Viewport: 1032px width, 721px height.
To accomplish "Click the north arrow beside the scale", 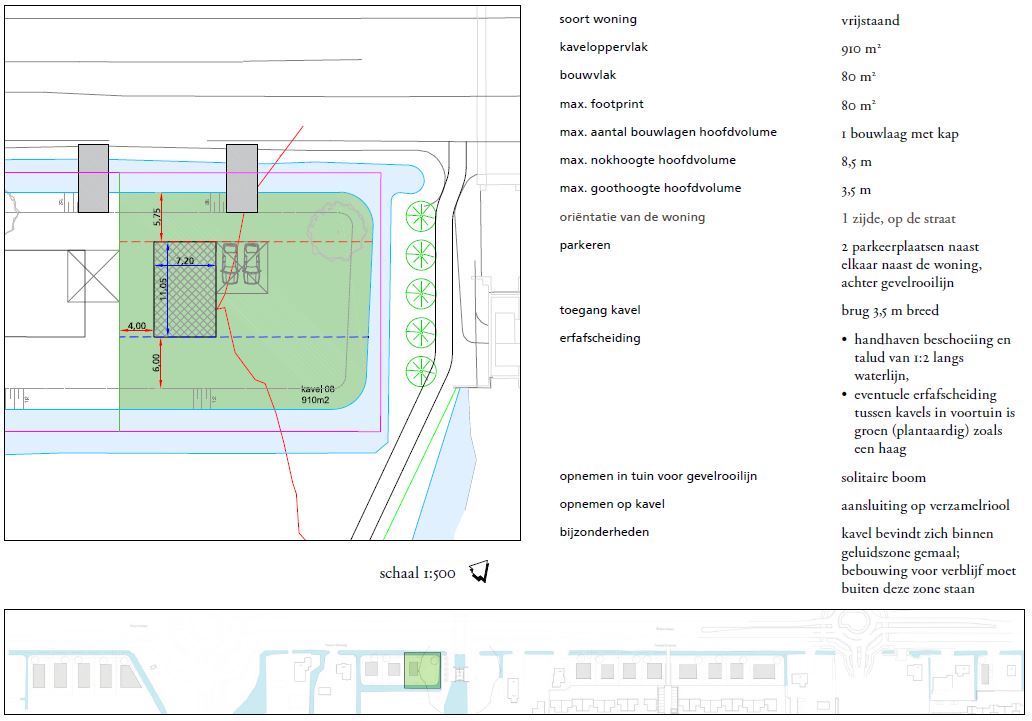I will coord(480,573).
